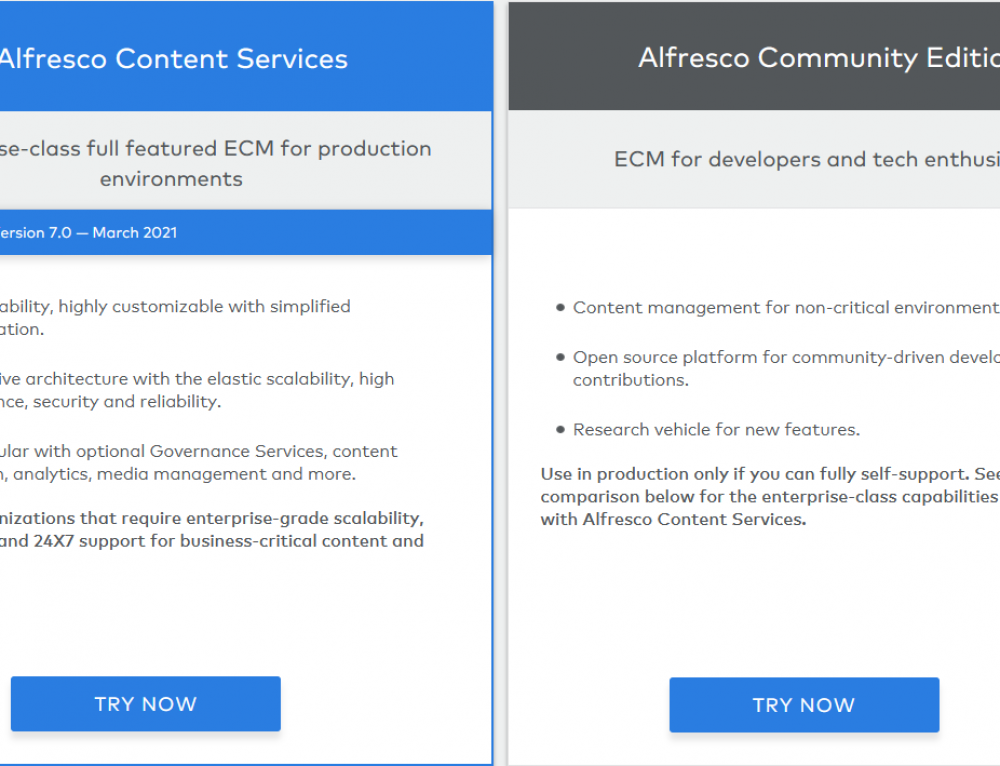This screenshot has width=1000, height=766.
Task: Click the with Alfresco Content Services bold text
Action: click(x=673, y=519)
